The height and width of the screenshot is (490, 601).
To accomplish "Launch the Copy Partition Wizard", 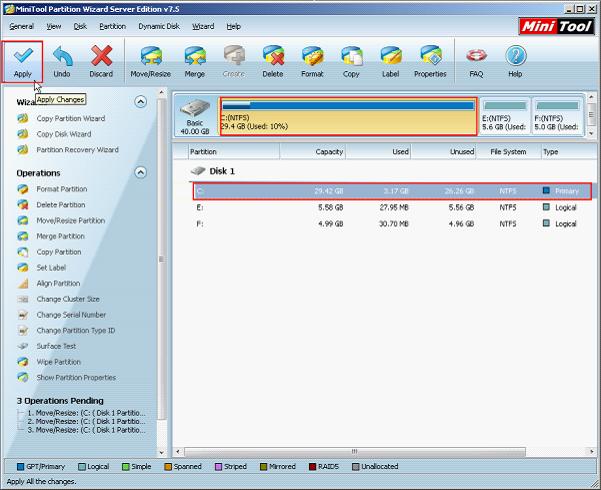I will pyautogui.click(x=71, y=118).
